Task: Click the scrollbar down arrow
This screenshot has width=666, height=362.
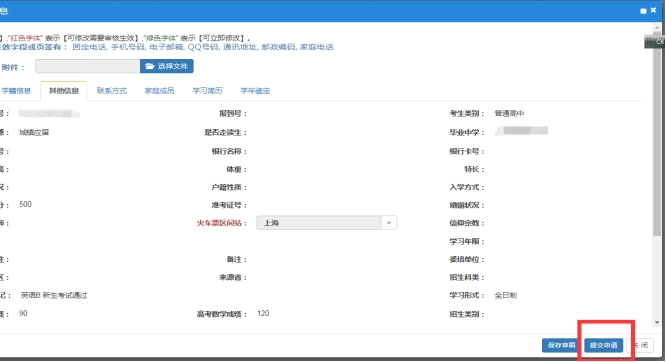Action: click(657, 322)
